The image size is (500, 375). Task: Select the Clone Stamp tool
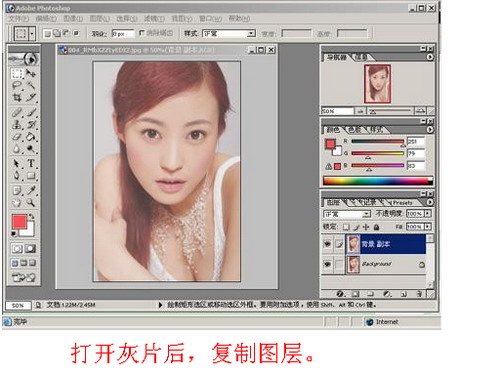(17, 125)
